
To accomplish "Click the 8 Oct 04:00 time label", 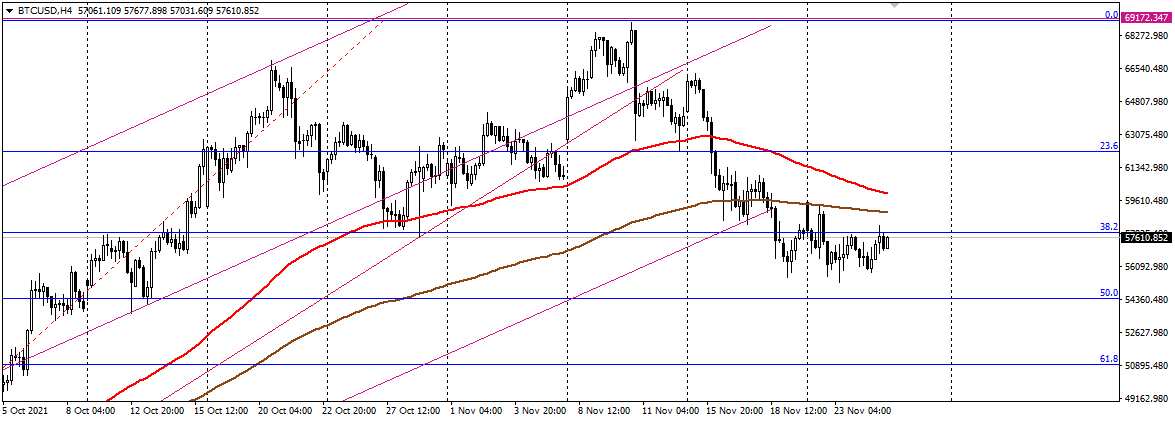I will tap(91, 412).
